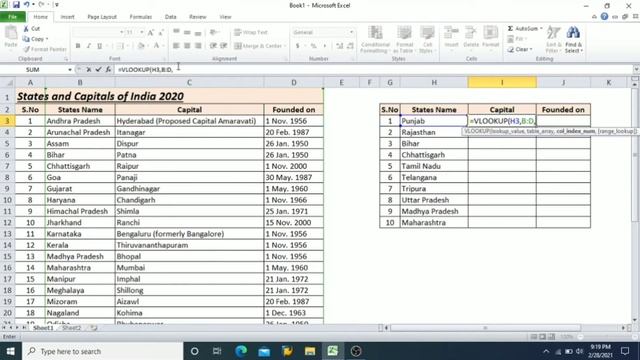Switch to the Page Layout tab
The image size is (640, 360).
102,17
